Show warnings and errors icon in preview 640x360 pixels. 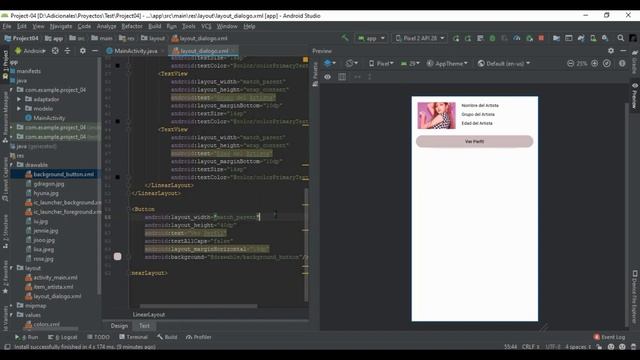[x=622, y=64]
